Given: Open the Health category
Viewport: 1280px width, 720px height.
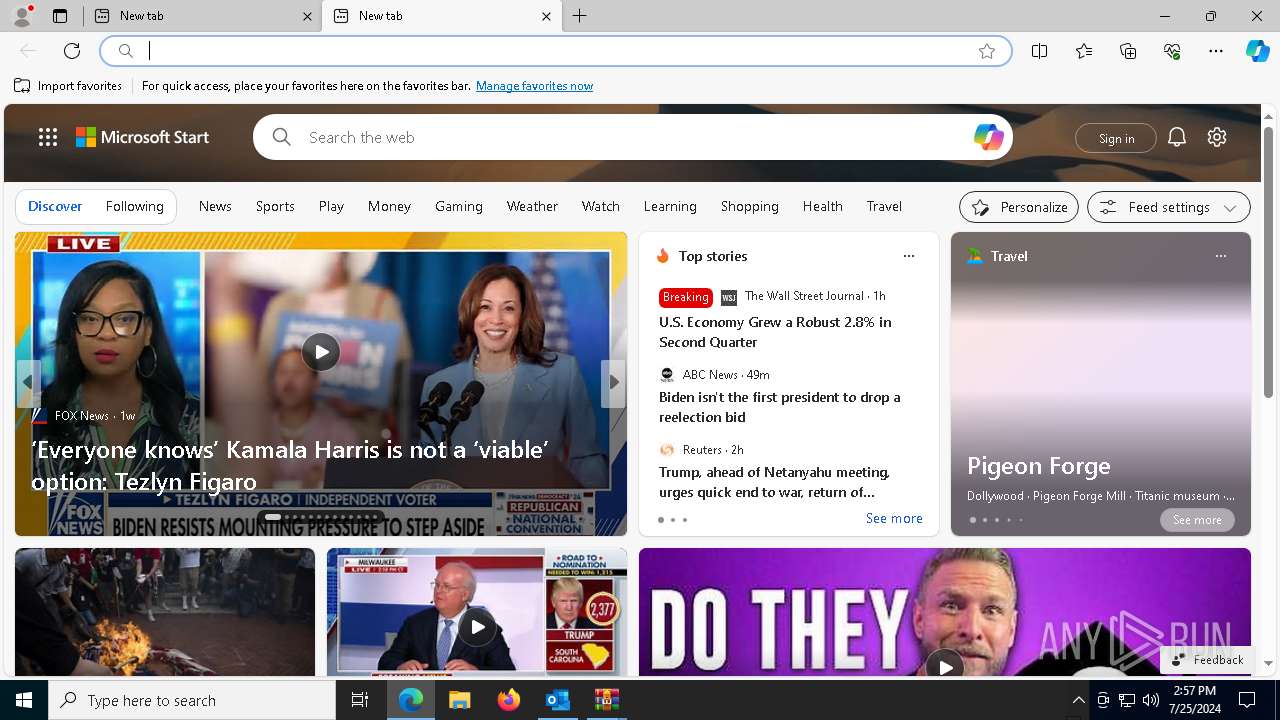Looking at the screenshot, I should tap(823, 206).
